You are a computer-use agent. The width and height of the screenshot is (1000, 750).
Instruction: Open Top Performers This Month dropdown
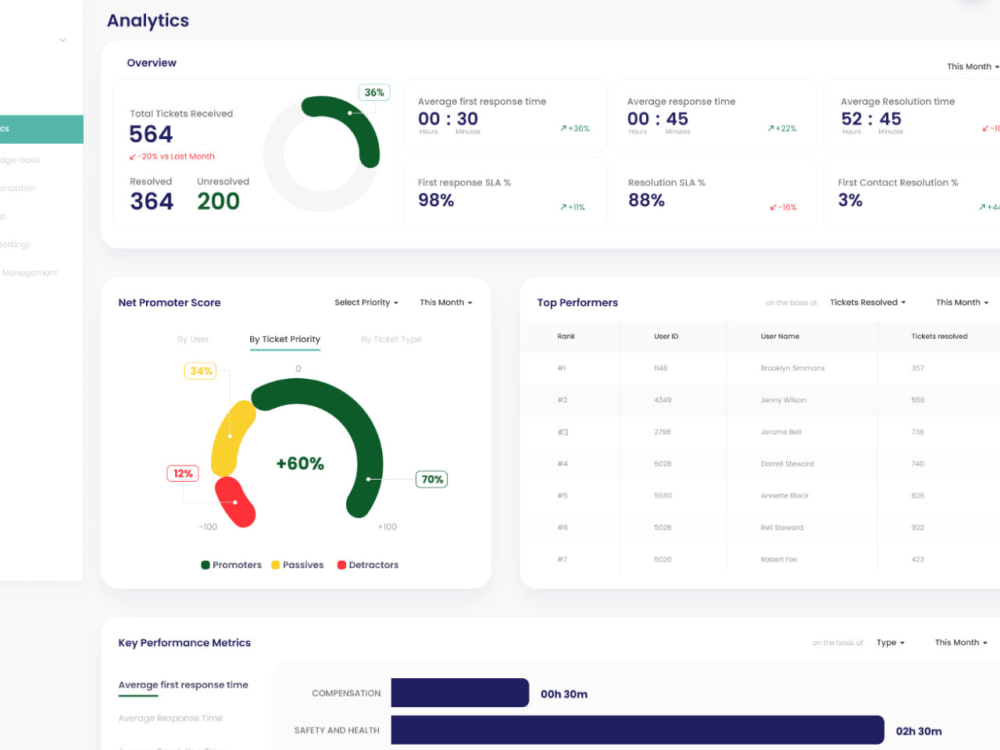(x=962, y=302)
